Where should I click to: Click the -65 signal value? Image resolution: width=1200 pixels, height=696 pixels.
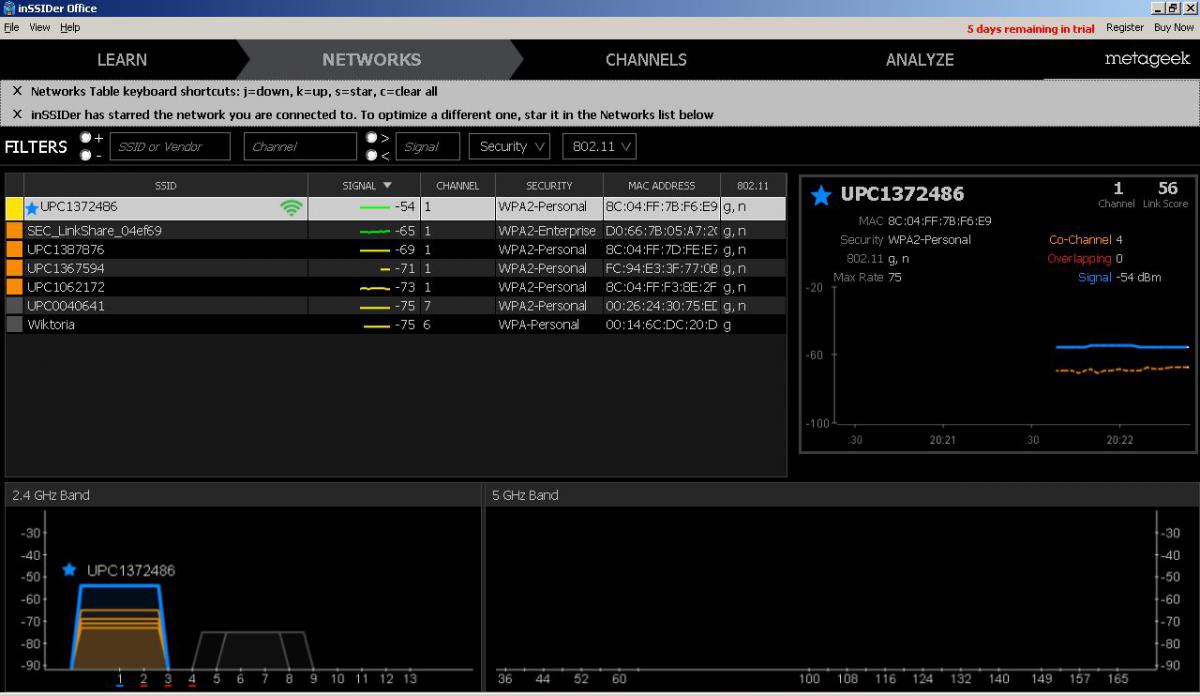pyautogui.click(x=405, y=231)
